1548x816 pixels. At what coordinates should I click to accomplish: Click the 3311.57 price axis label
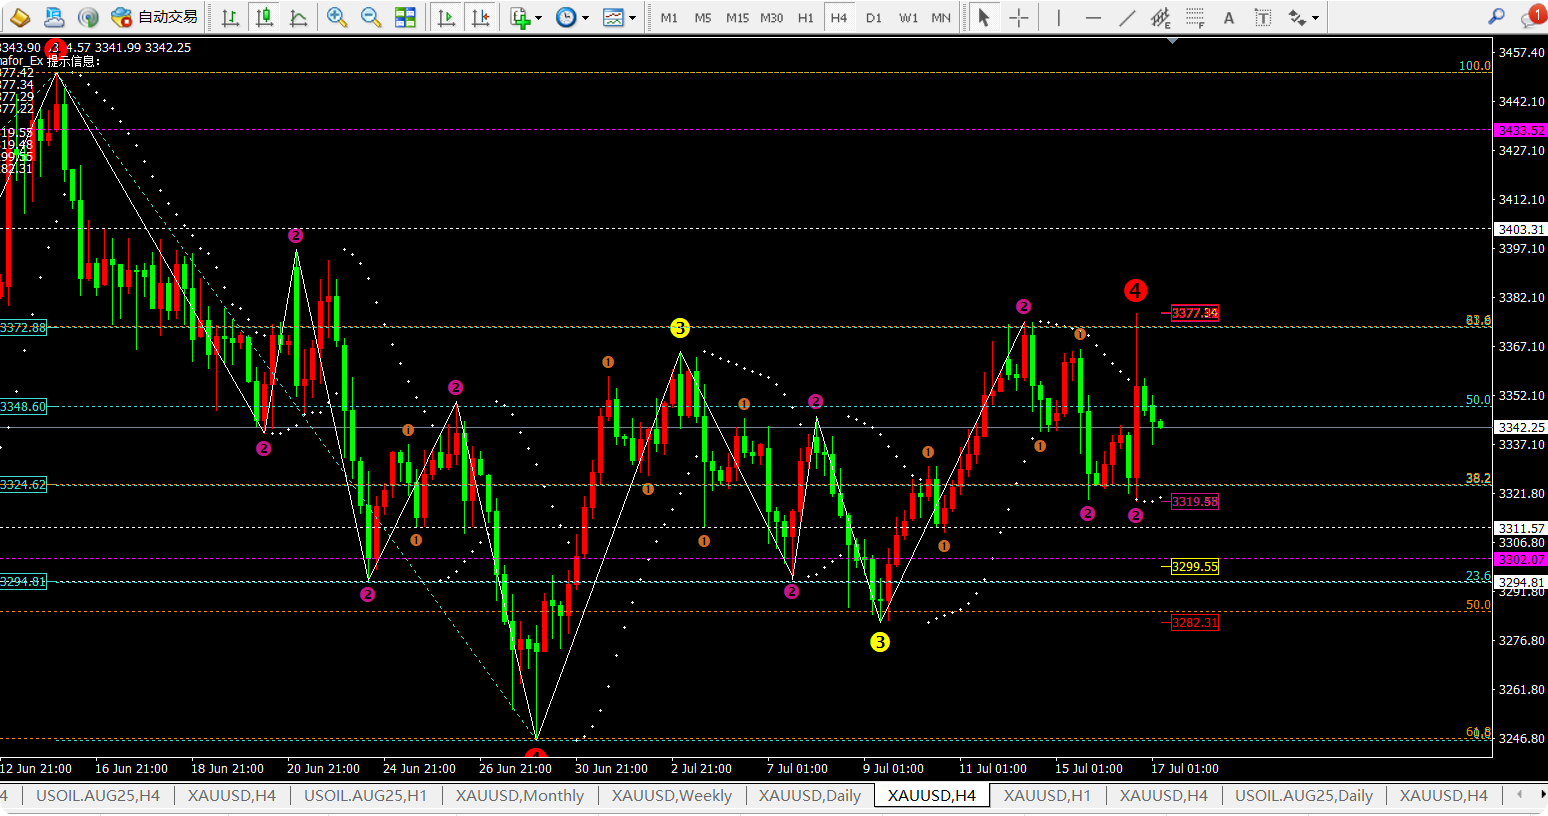coord(1521,529)
